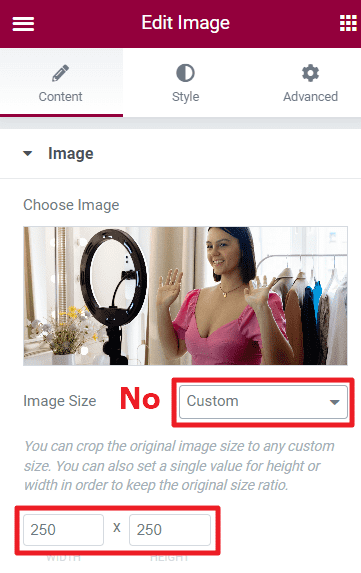Focus the width field showing 250
The height and width of the screenshot is (573, 361).
tap(63, 530)
